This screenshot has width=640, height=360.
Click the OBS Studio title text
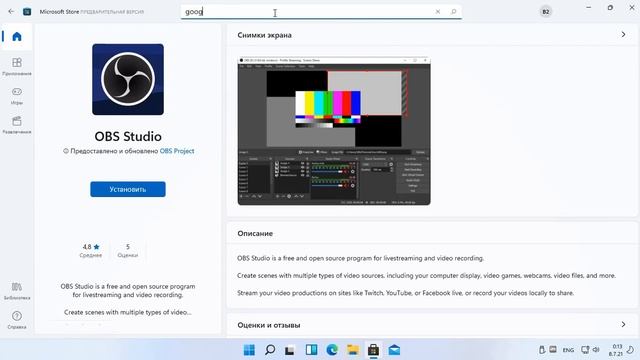[x=128, y=136]
